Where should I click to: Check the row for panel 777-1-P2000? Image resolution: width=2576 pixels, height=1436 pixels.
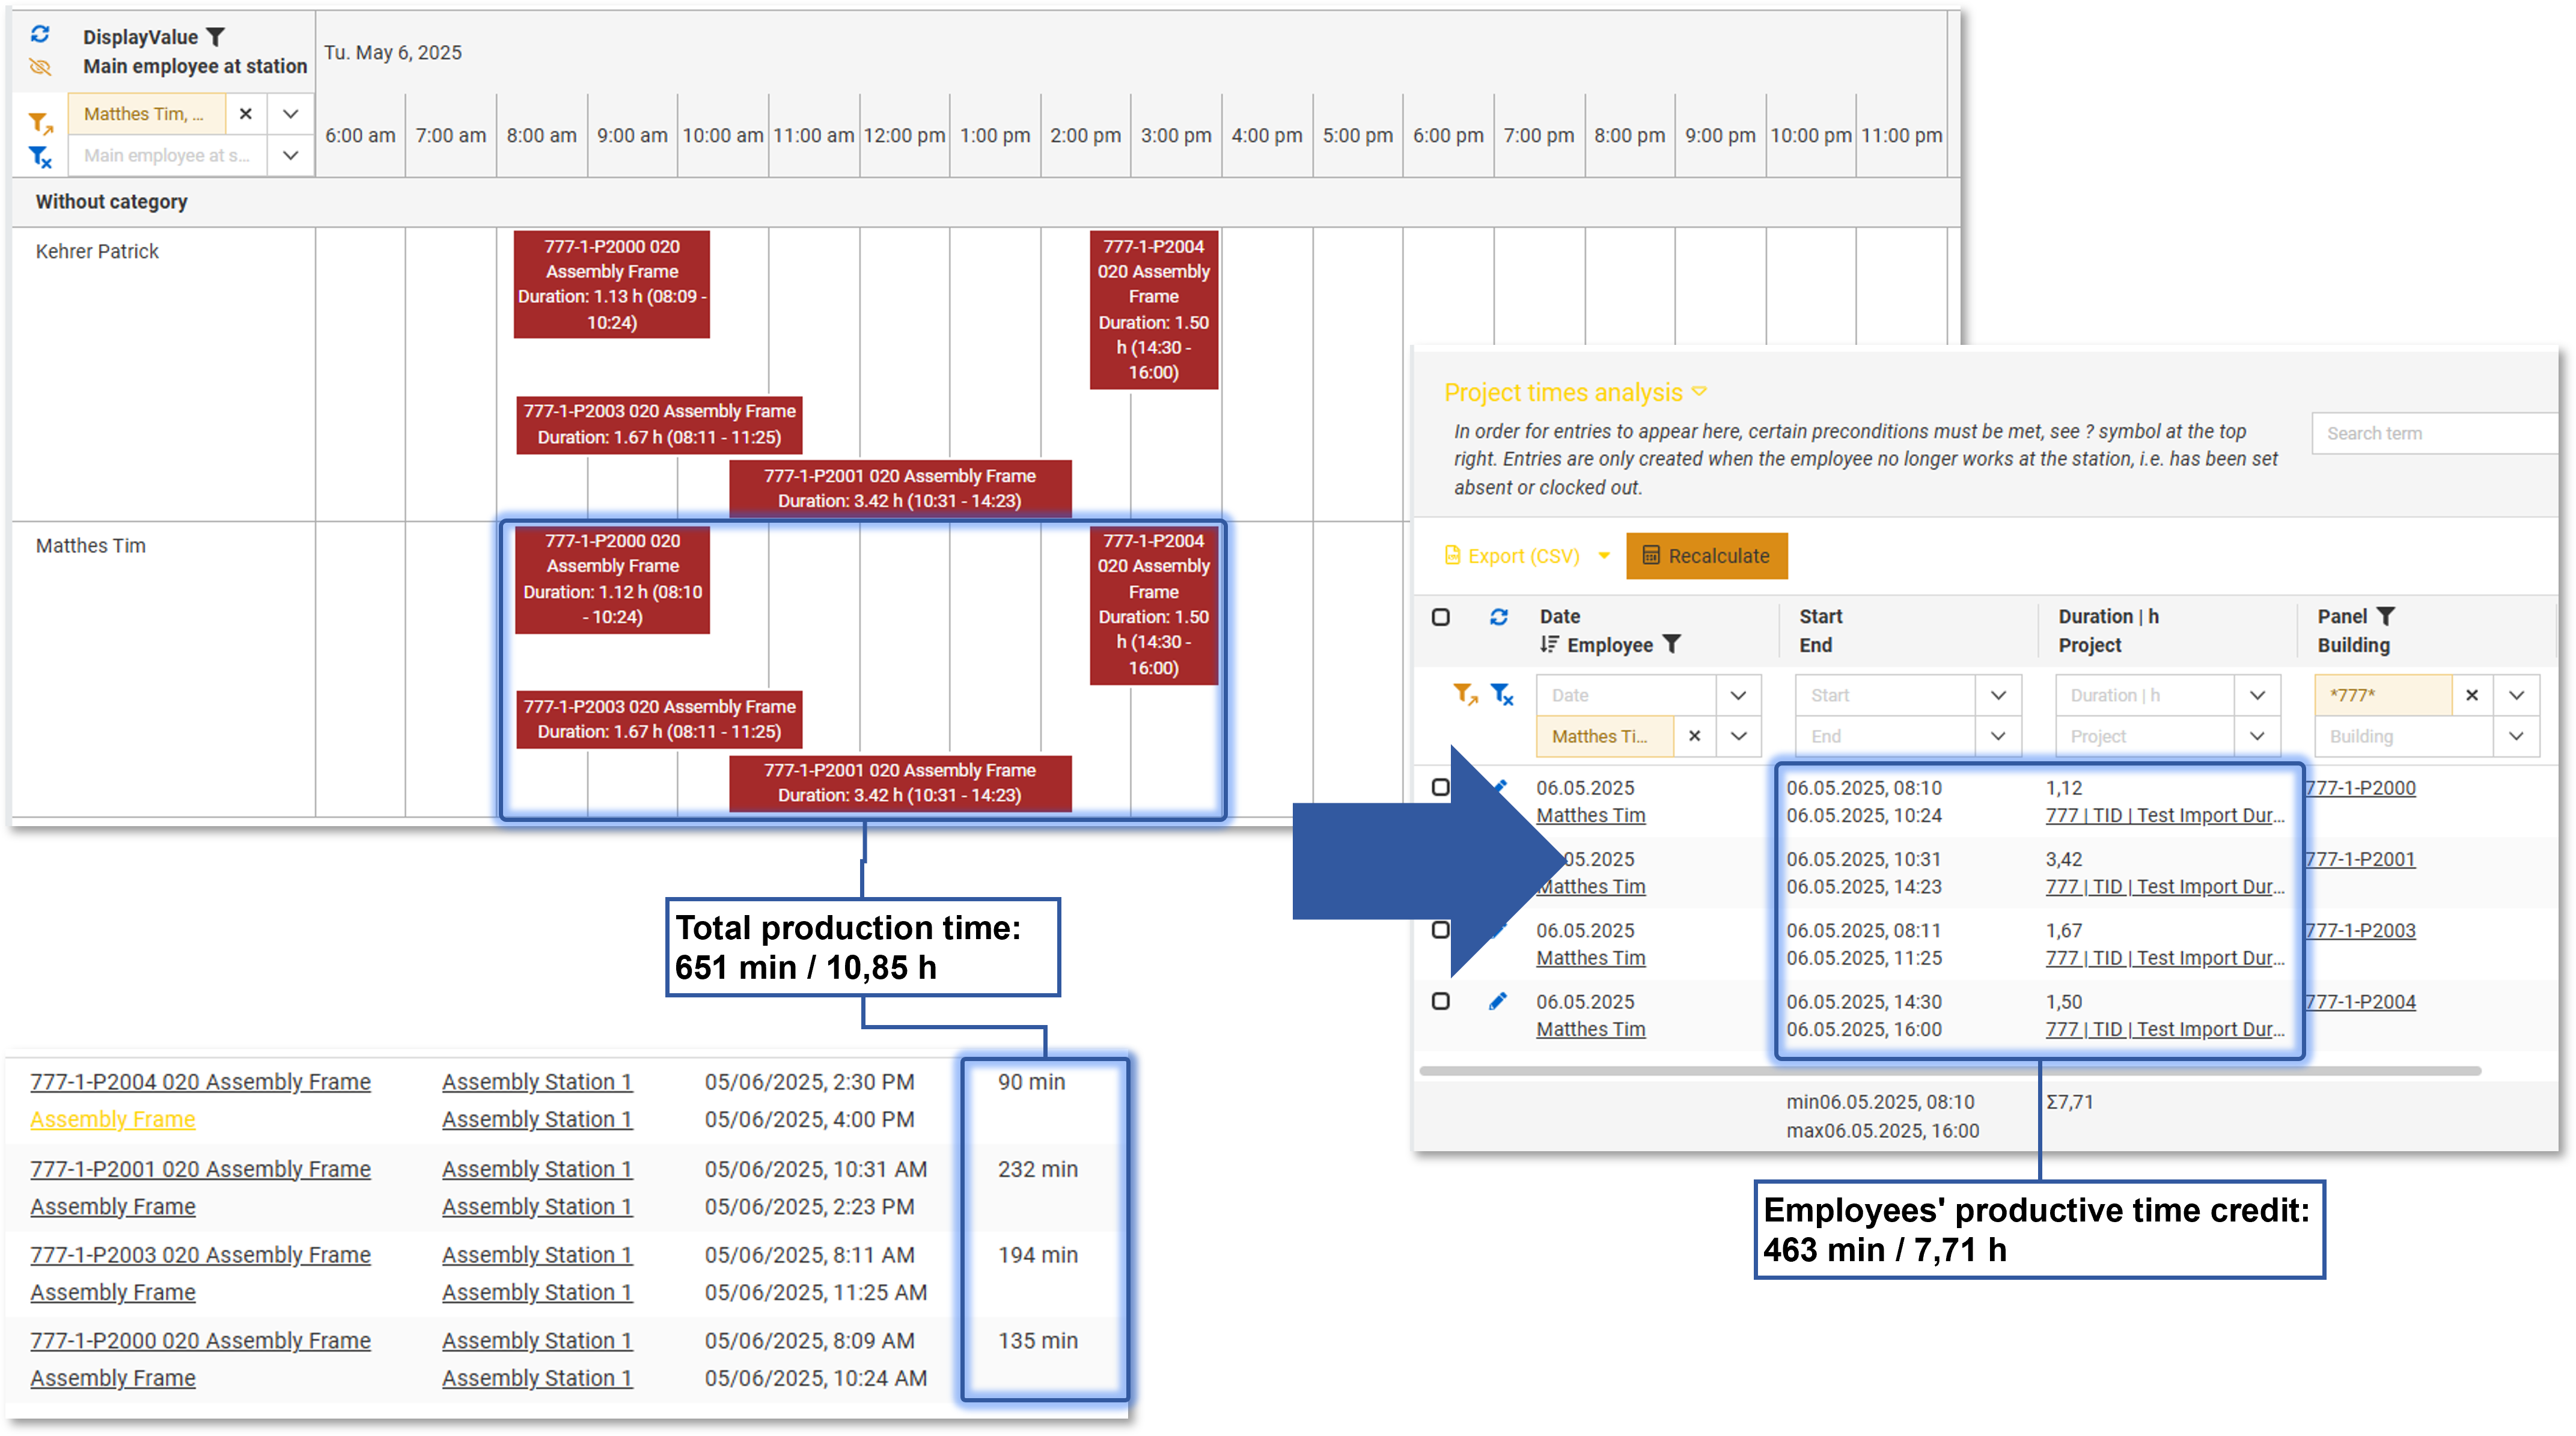tap(1441, 787)
